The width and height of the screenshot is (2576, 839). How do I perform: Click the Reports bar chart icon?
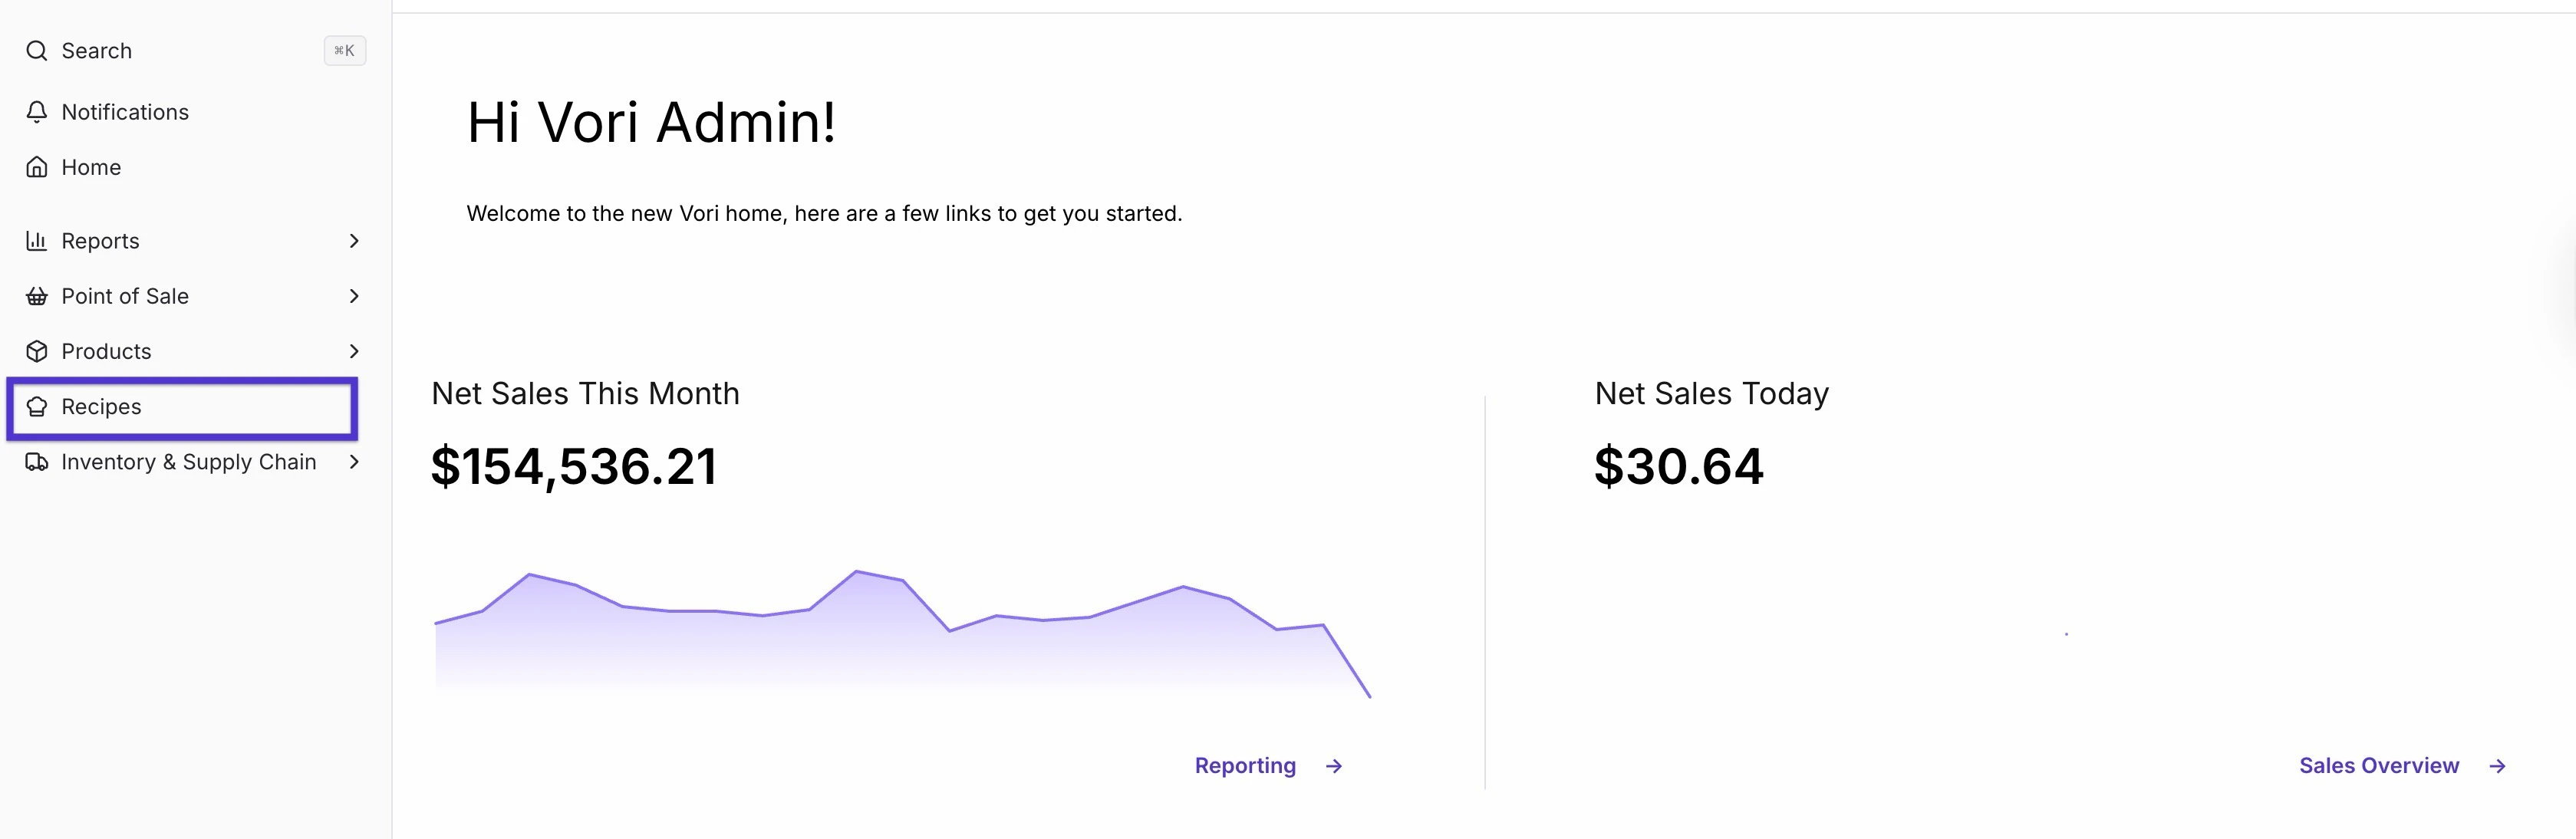tap(37, 241)
